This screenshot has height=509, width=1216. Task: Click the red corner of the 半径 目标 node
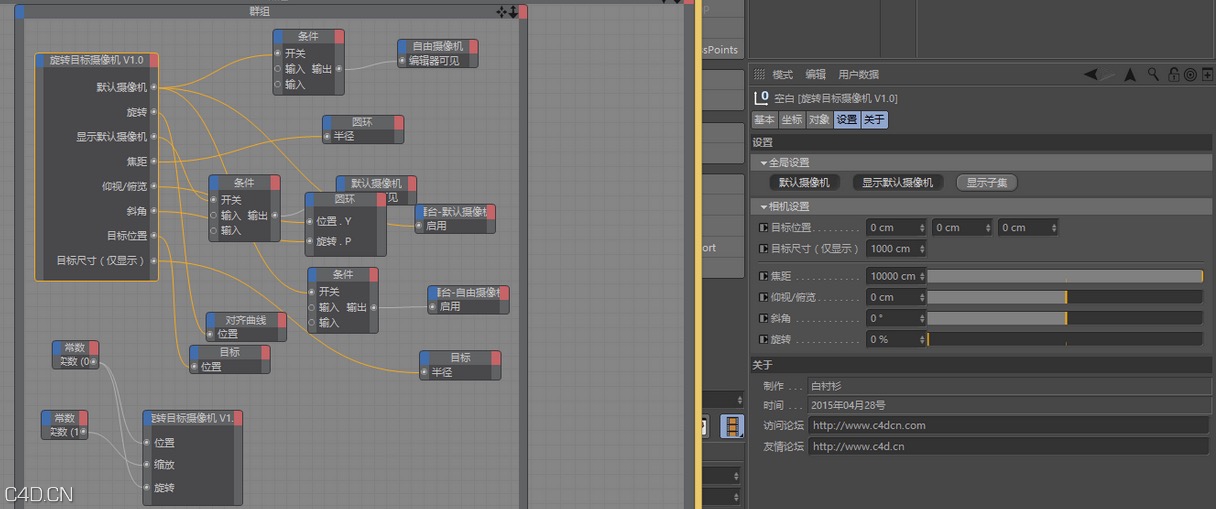pyautogui.click(x=495, y=357)
